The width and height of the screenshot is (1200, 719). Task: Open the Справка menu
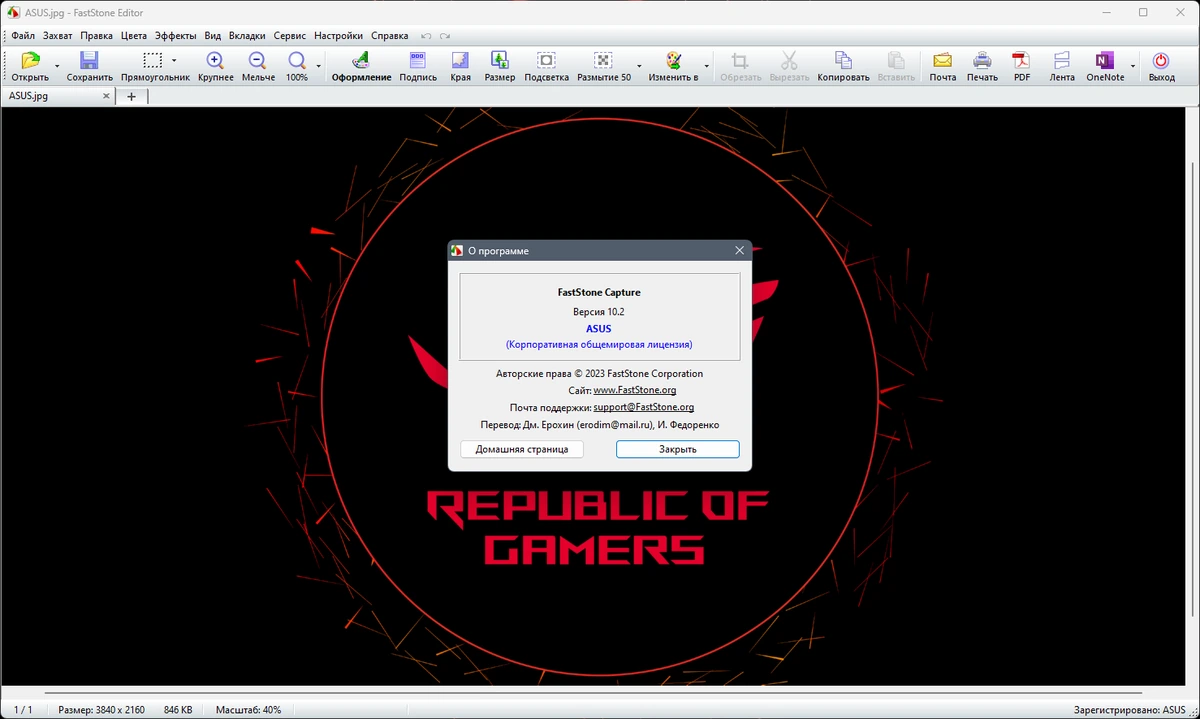tap(390, 36)
